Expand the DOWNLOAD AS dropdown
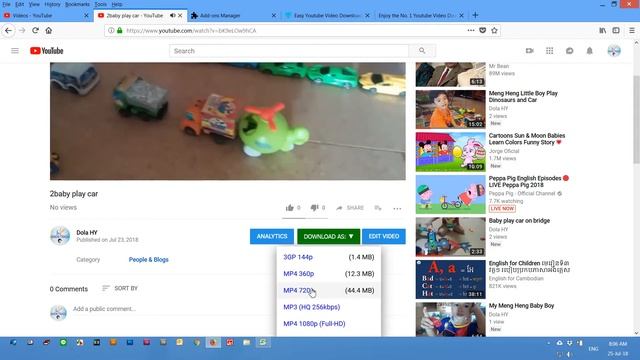The height and width of the screenshot is (360, 640). click(329, 236)
